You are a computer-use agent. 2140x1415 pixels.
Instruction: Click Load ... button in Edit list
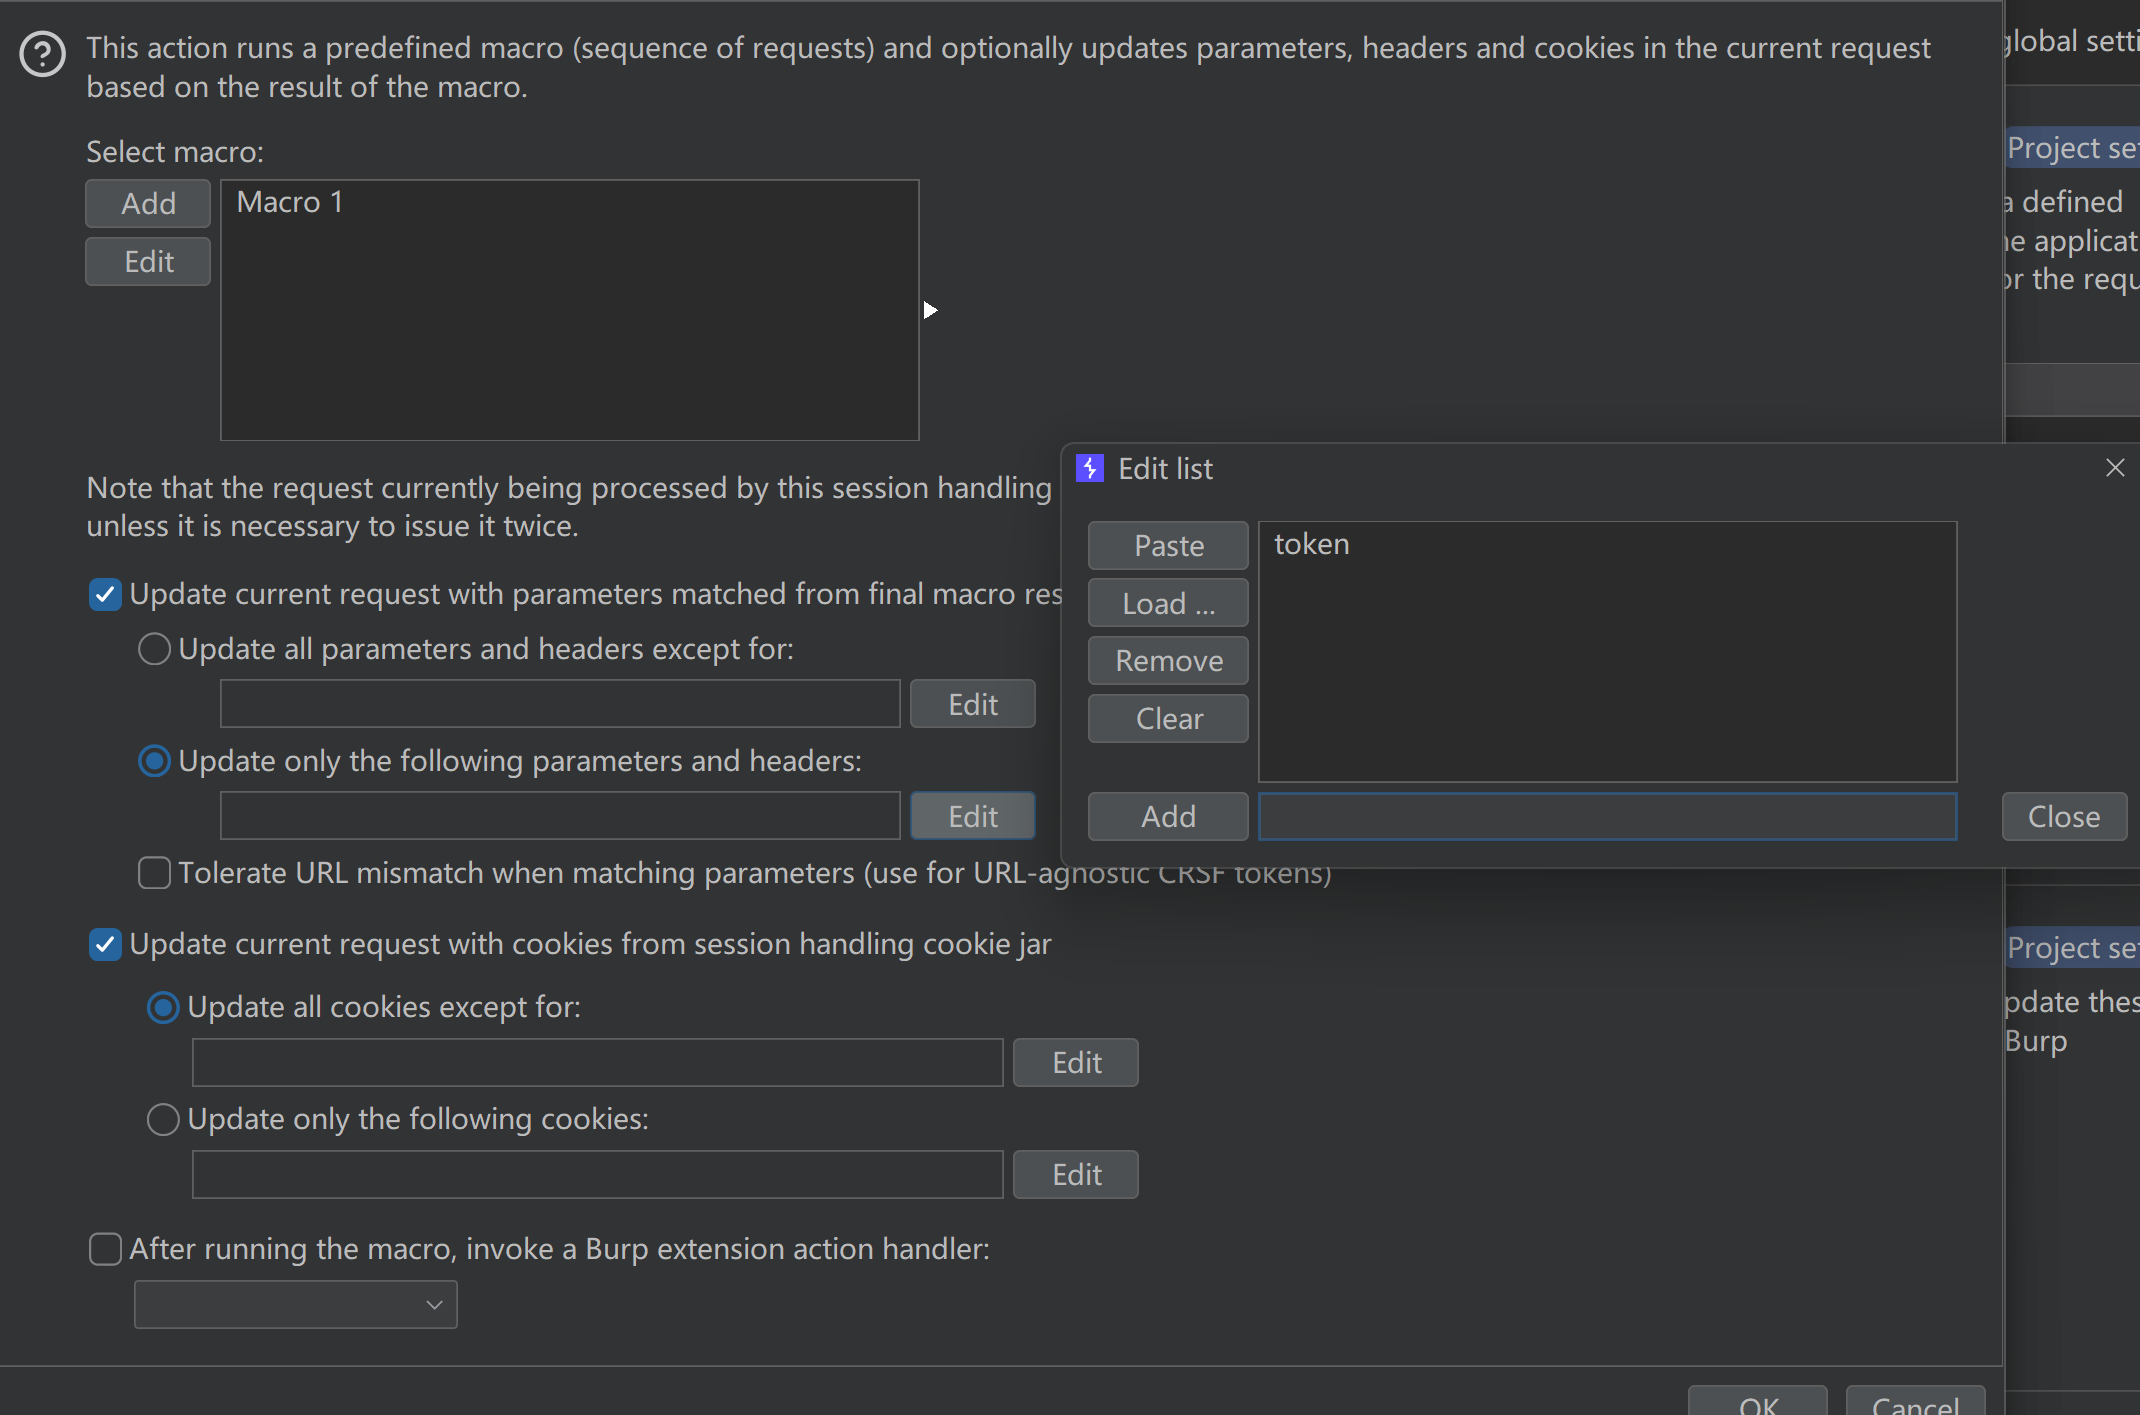pos(1168,604)
